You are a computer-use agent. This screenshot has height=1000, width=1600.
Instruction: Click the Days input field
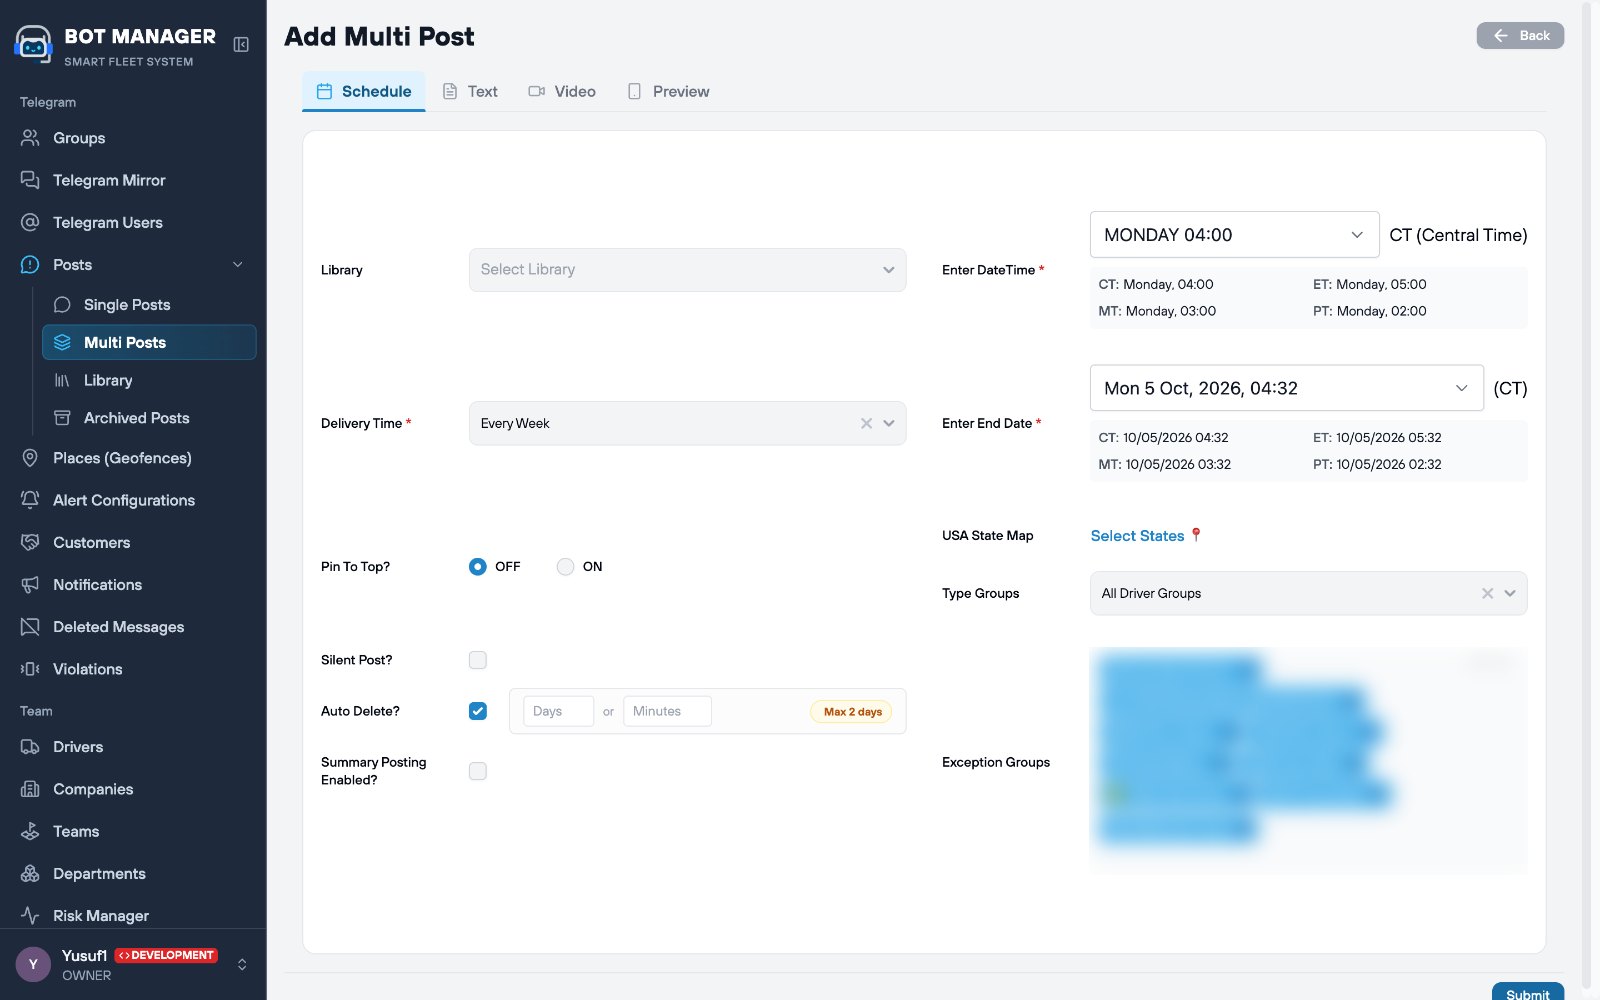tap(558, 711)
